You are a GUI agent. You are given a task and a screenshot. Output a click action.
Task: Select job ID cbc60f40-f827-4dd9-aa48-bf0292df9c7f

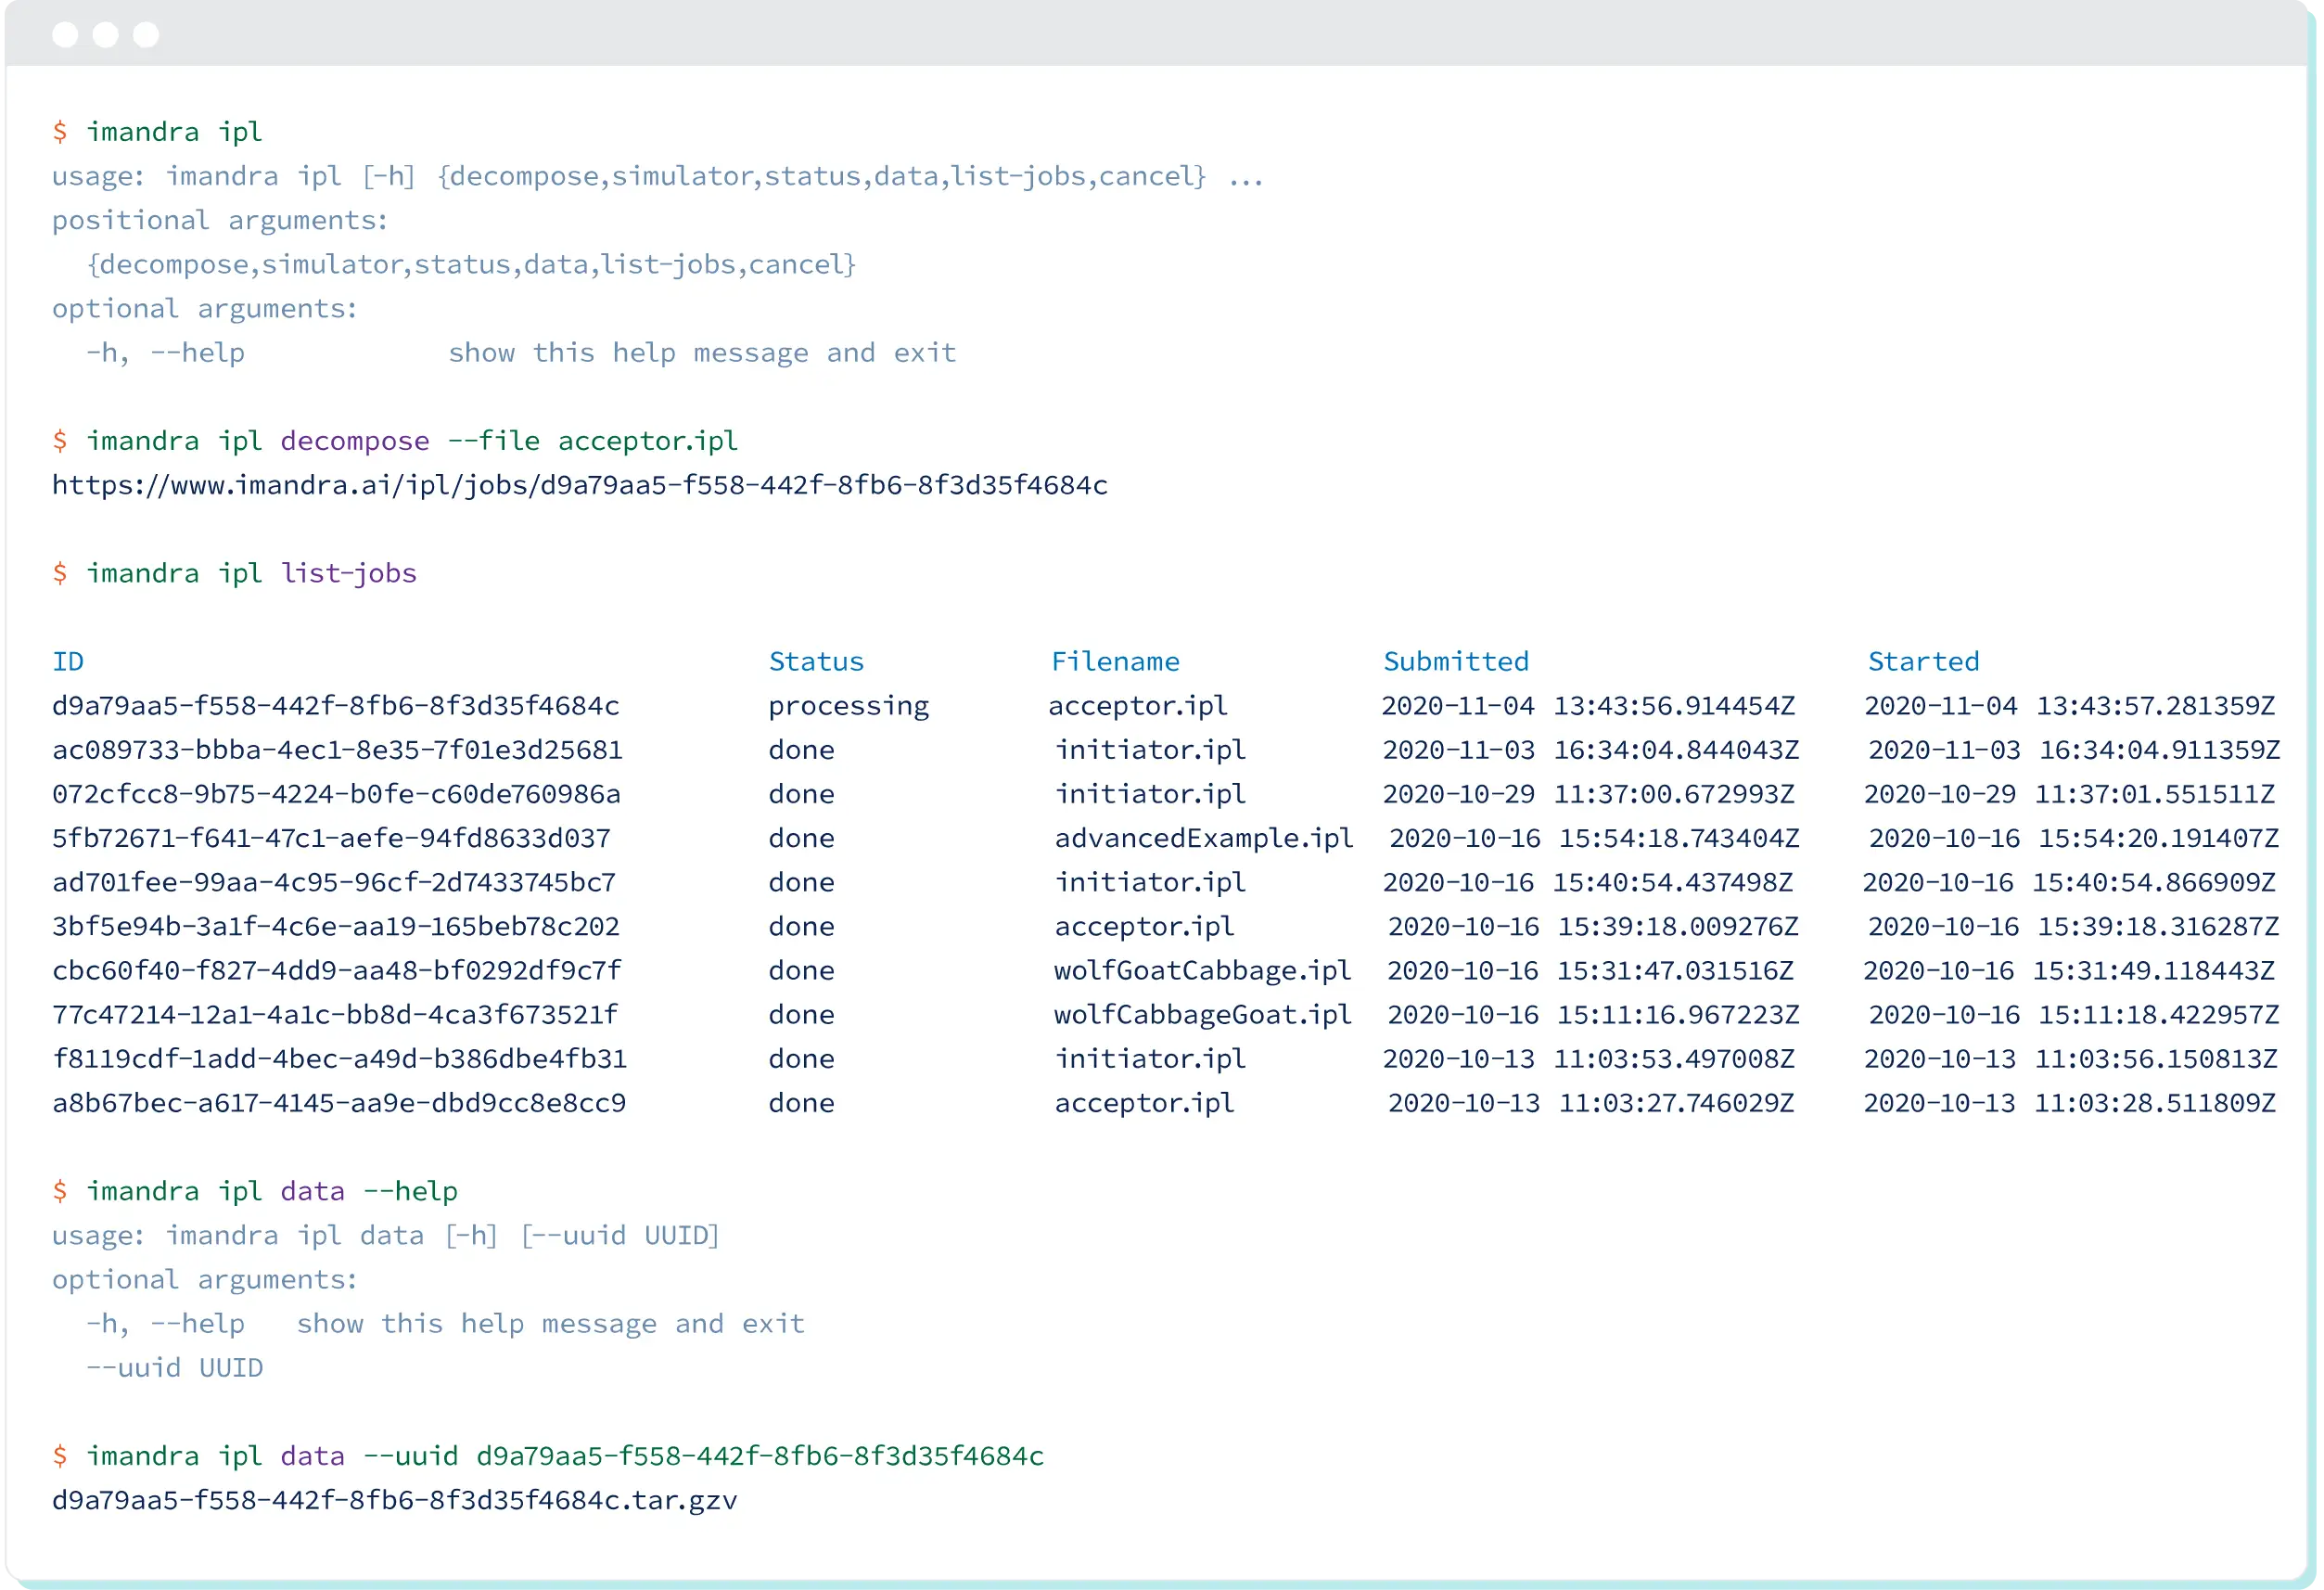click(336, 971)
